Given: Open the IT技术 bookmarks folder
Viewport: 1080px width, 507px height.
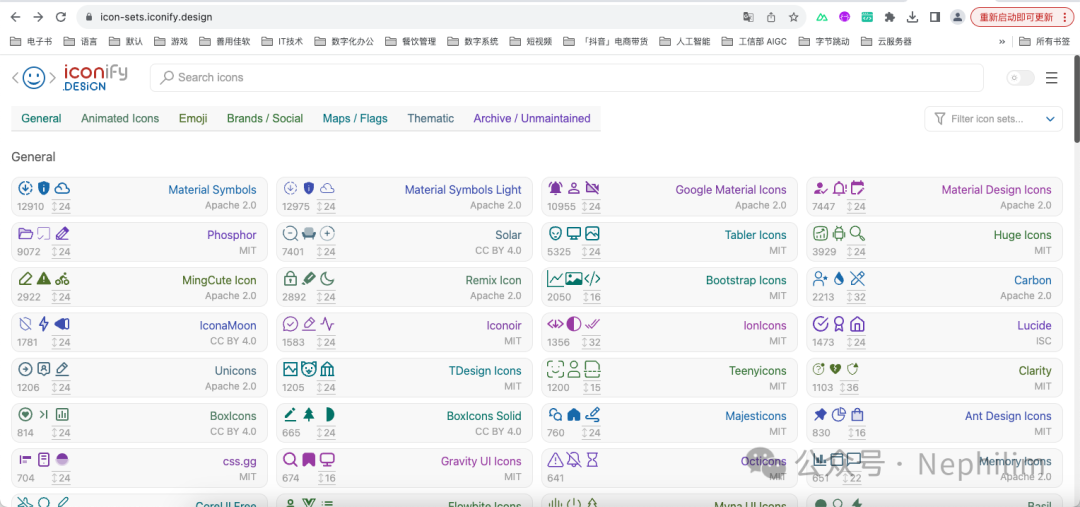Looking at the screenshot, I should click(x=282, y=41).
